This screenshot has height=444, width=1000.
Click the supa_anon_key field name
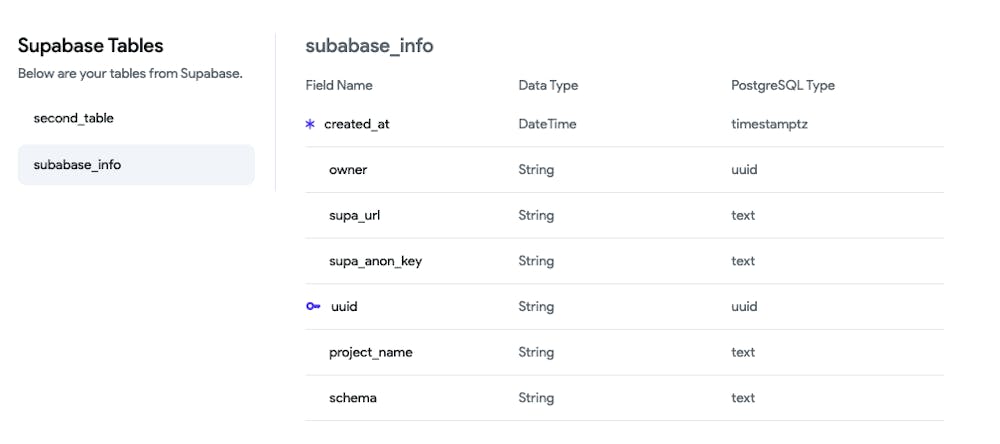point(375,261)
